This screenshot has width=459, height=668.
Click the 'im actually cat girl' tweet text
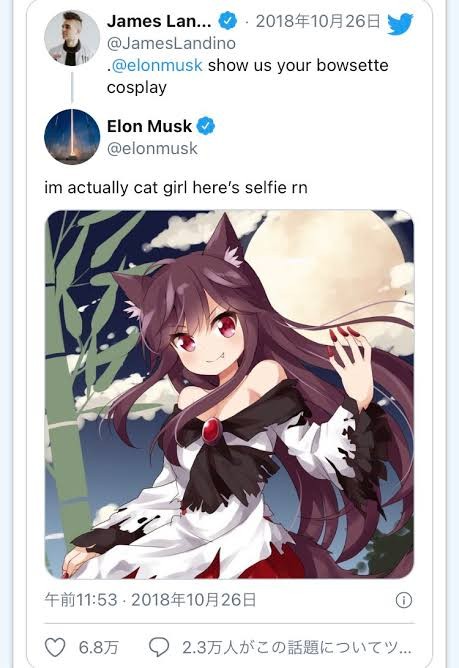coord(176,187)
